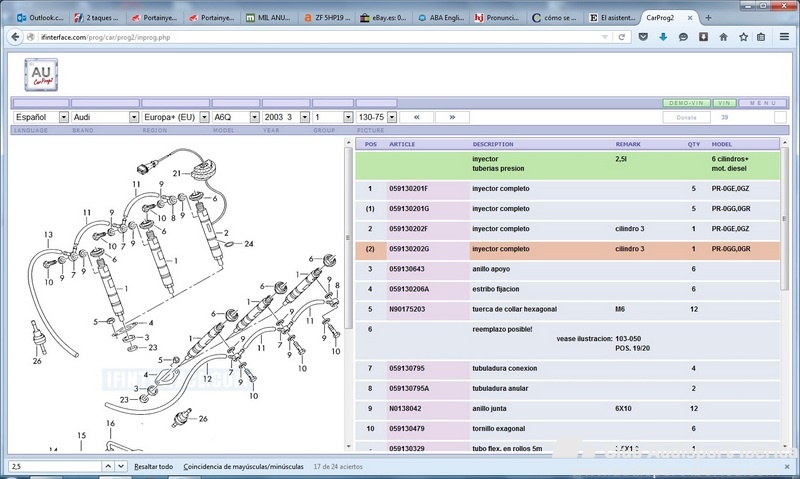
Task: Select article 059130643 anillo apoyo
Action: (567, 269)
